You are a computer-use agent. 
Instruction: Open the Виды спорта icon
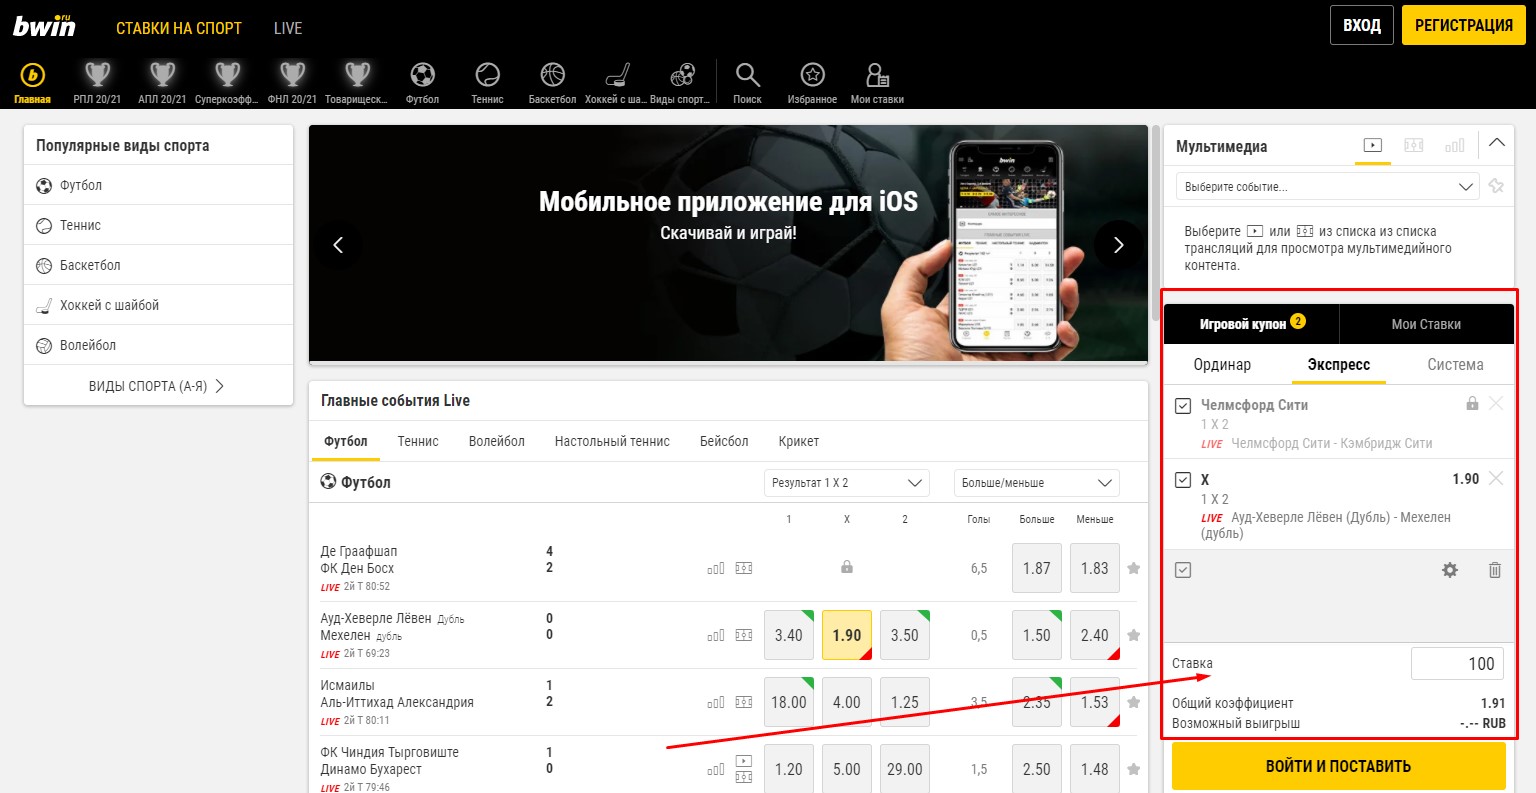(x=682, y=75)
